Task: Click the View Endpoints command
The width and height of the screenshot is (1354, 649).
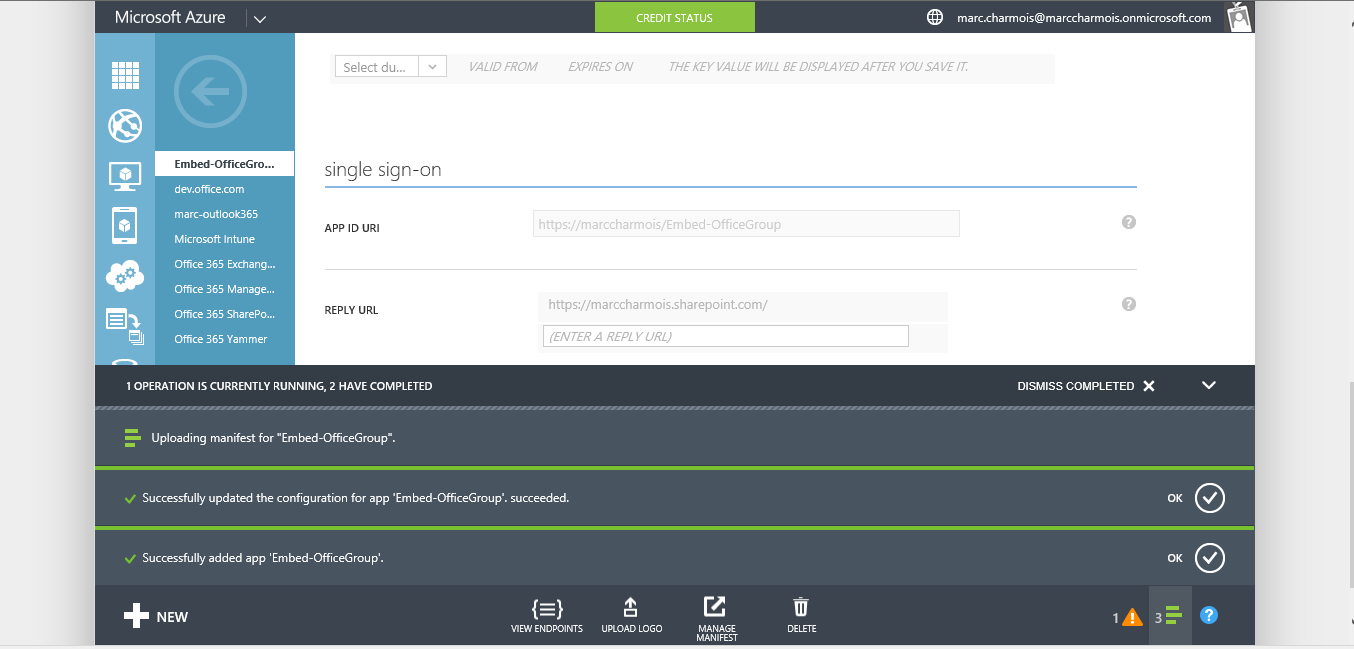Action: click(547, 616)
